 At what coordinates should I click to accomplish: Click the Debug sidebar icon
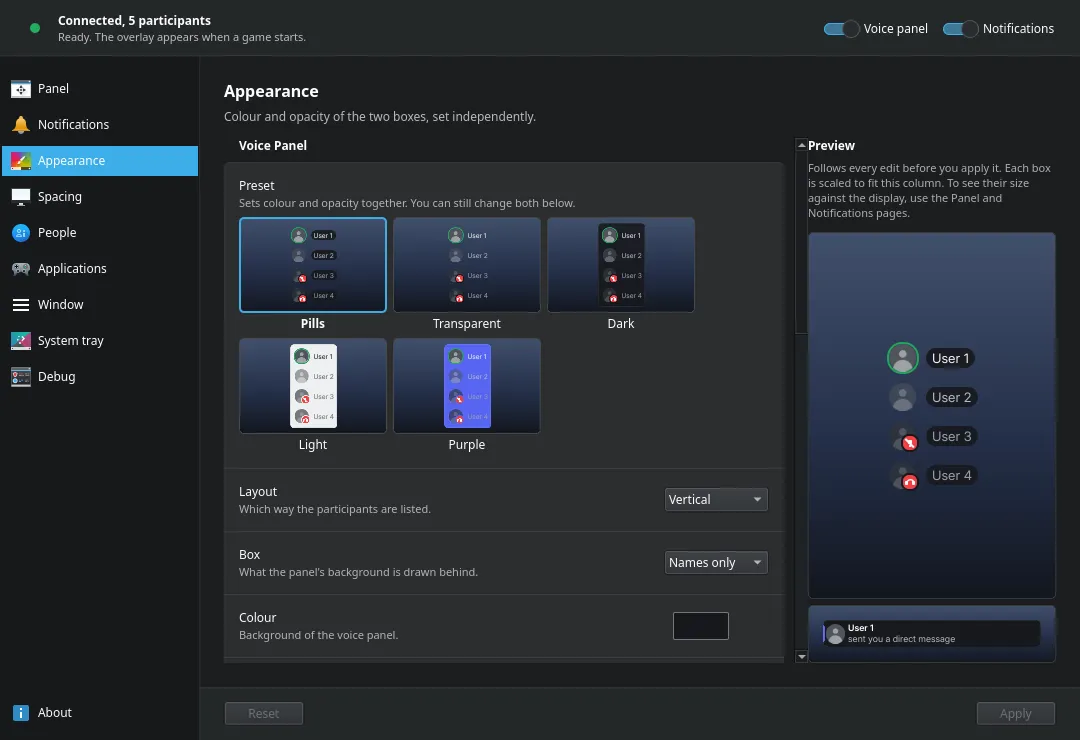[x=21, y=377]
